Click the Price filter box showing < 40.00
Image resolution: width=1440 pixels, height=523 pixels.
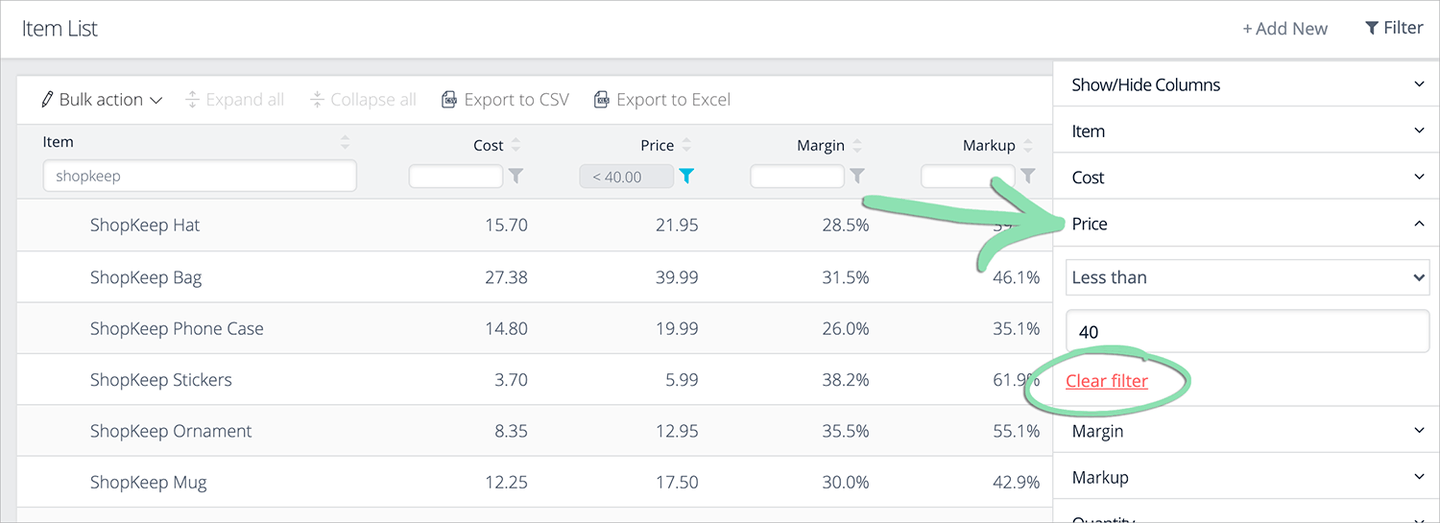pos(627,176)
